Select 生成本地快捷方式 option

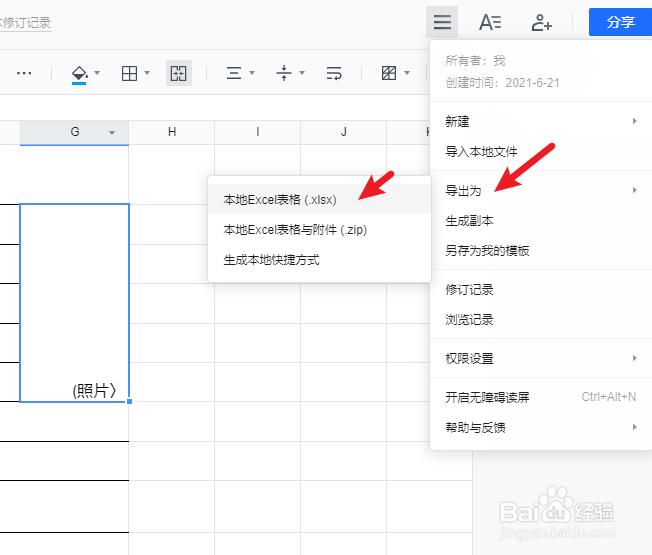(x=319, y=260)
